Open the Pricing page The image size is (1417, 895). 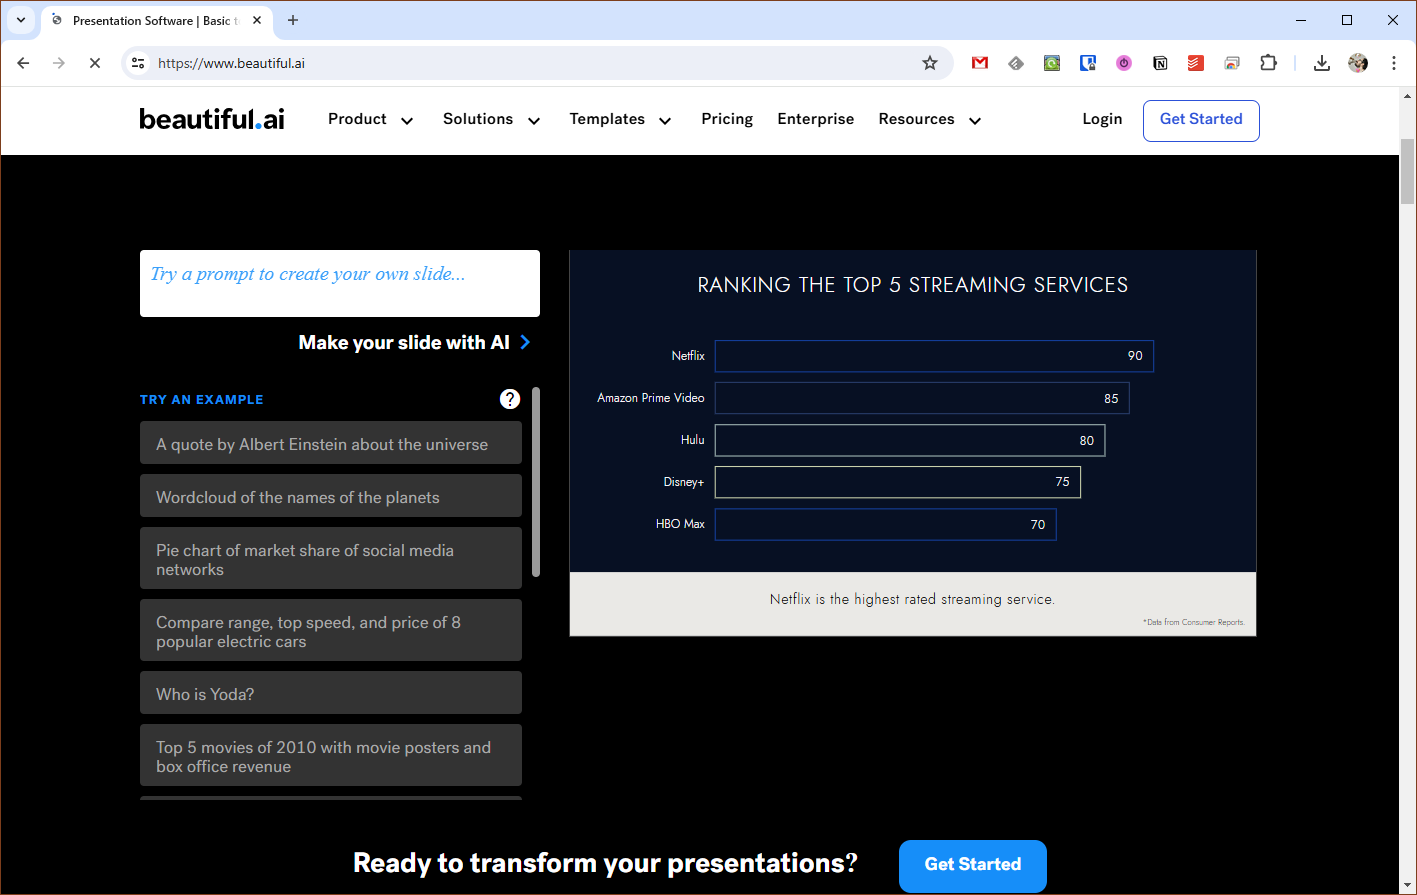click(x=727, y=119)
